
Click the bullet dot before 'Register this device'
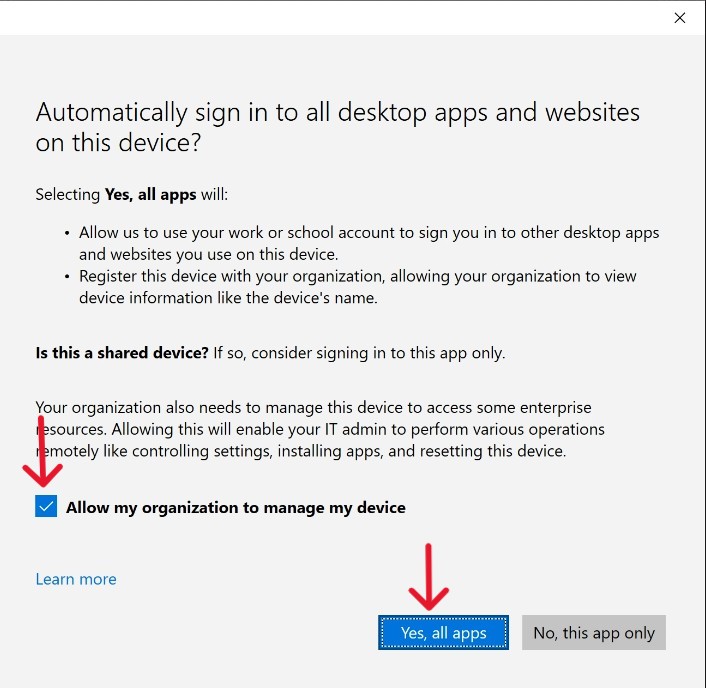pos(67,276)
